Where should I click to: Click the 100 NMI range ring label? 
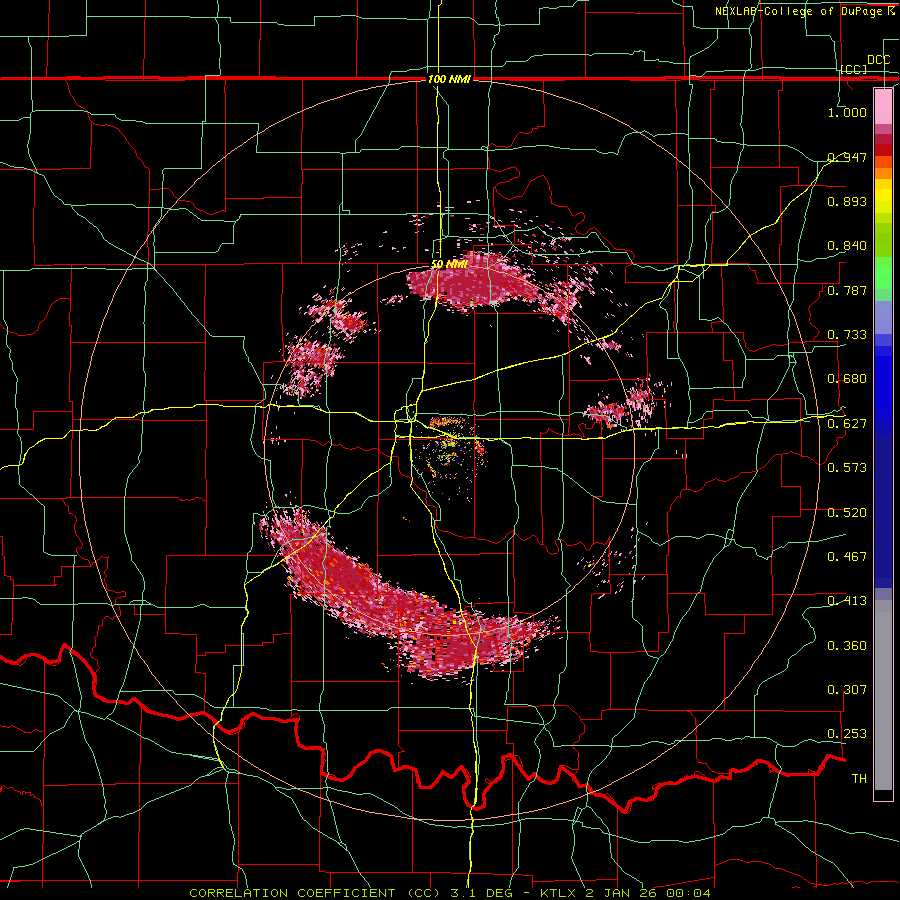449,79
